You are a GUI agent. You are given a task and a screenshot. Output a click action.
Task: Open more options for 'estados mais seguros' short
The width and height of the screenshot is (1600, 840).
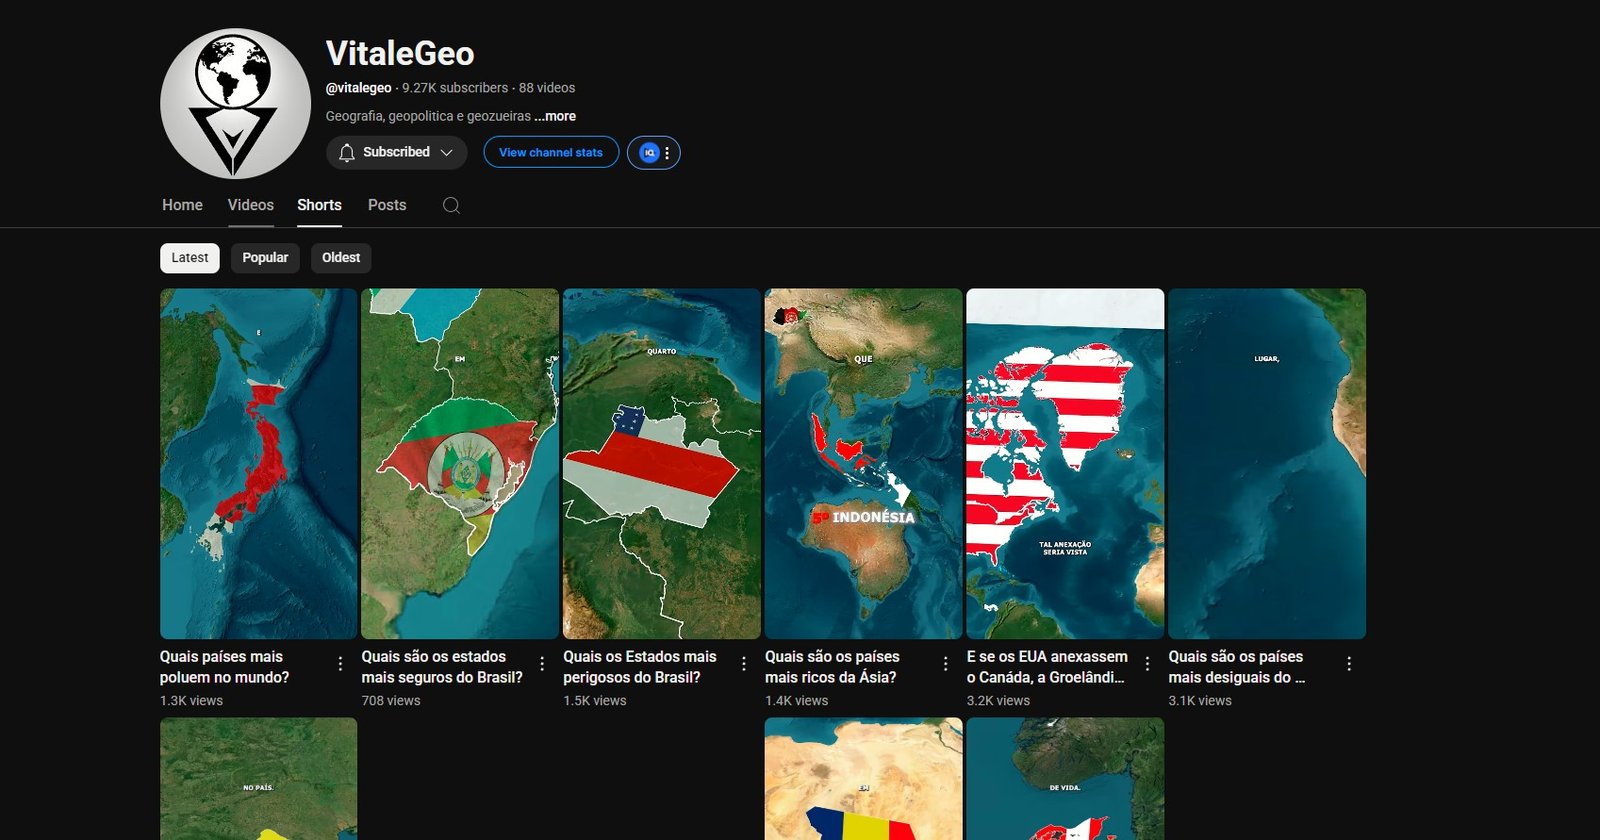pyautogui.click(x=542, y=664)
